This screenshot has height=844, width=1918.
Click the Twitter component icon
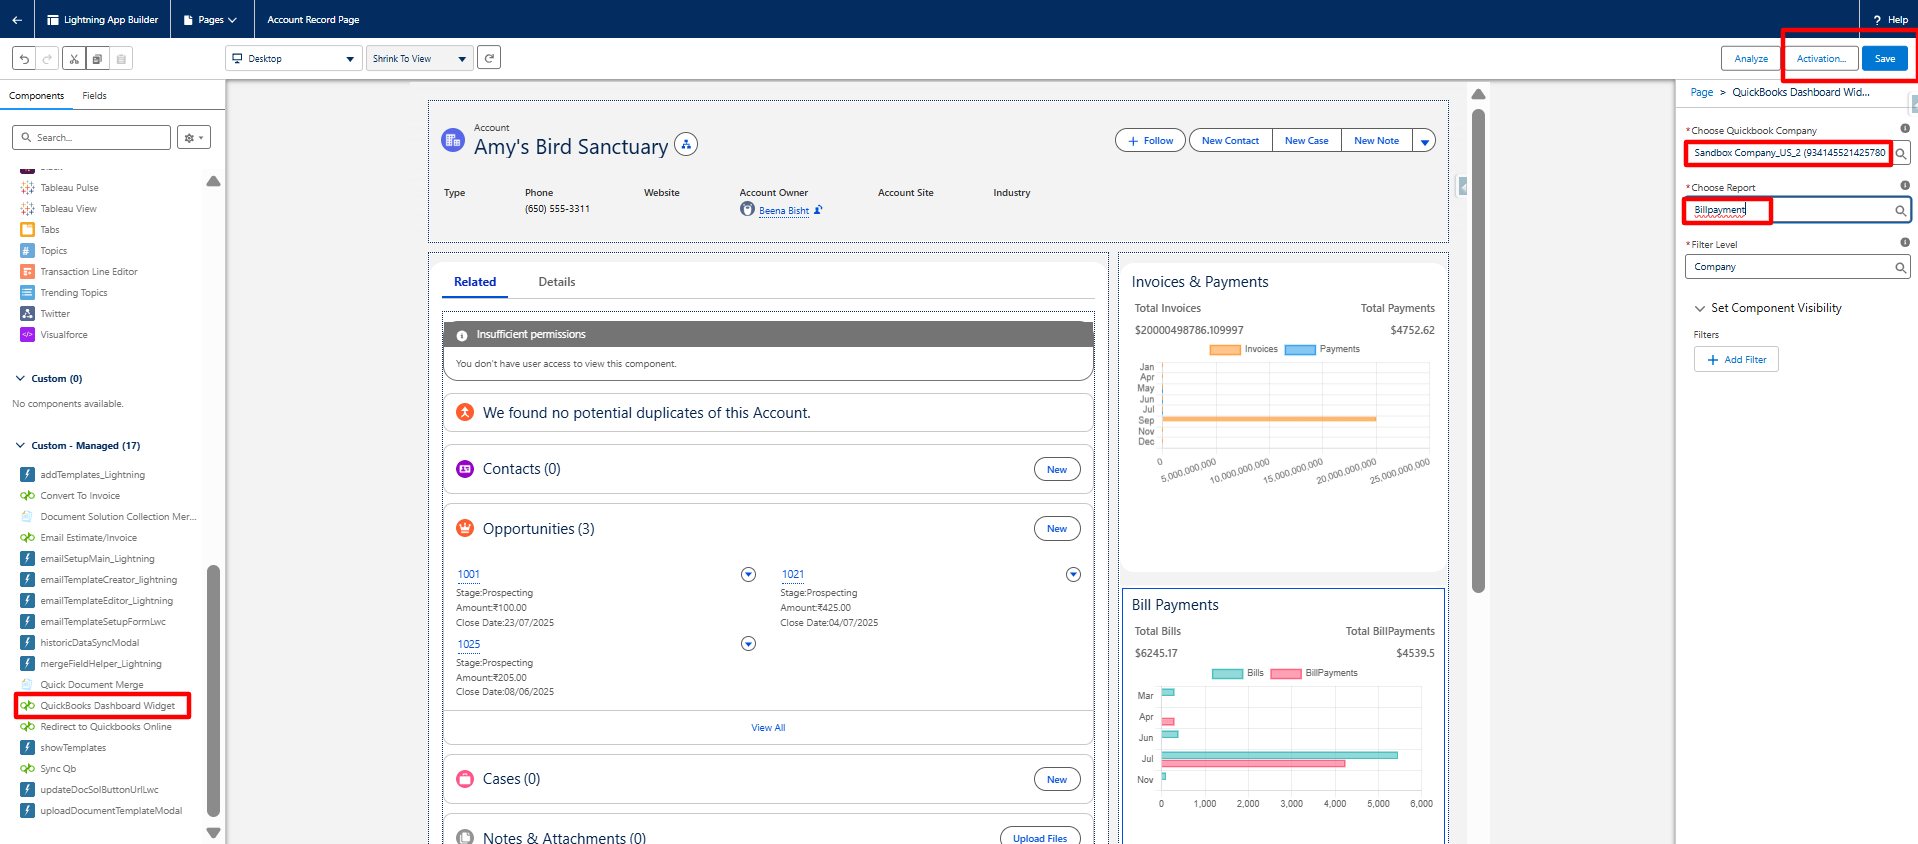[x=28, y=314]
